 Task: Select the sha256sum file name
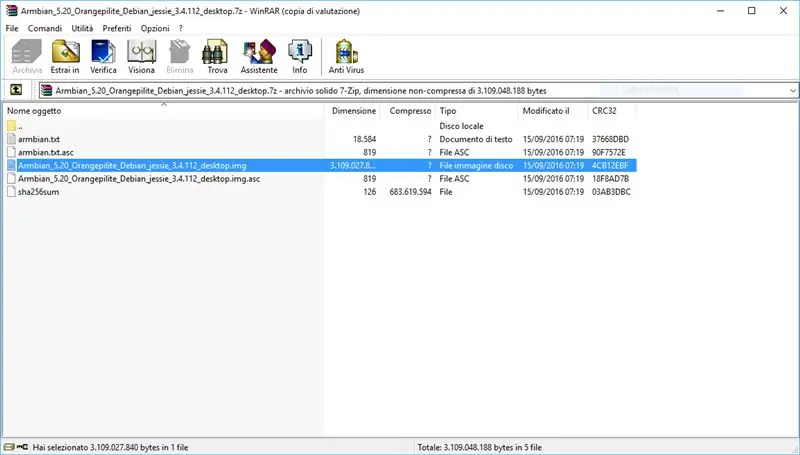38,192
